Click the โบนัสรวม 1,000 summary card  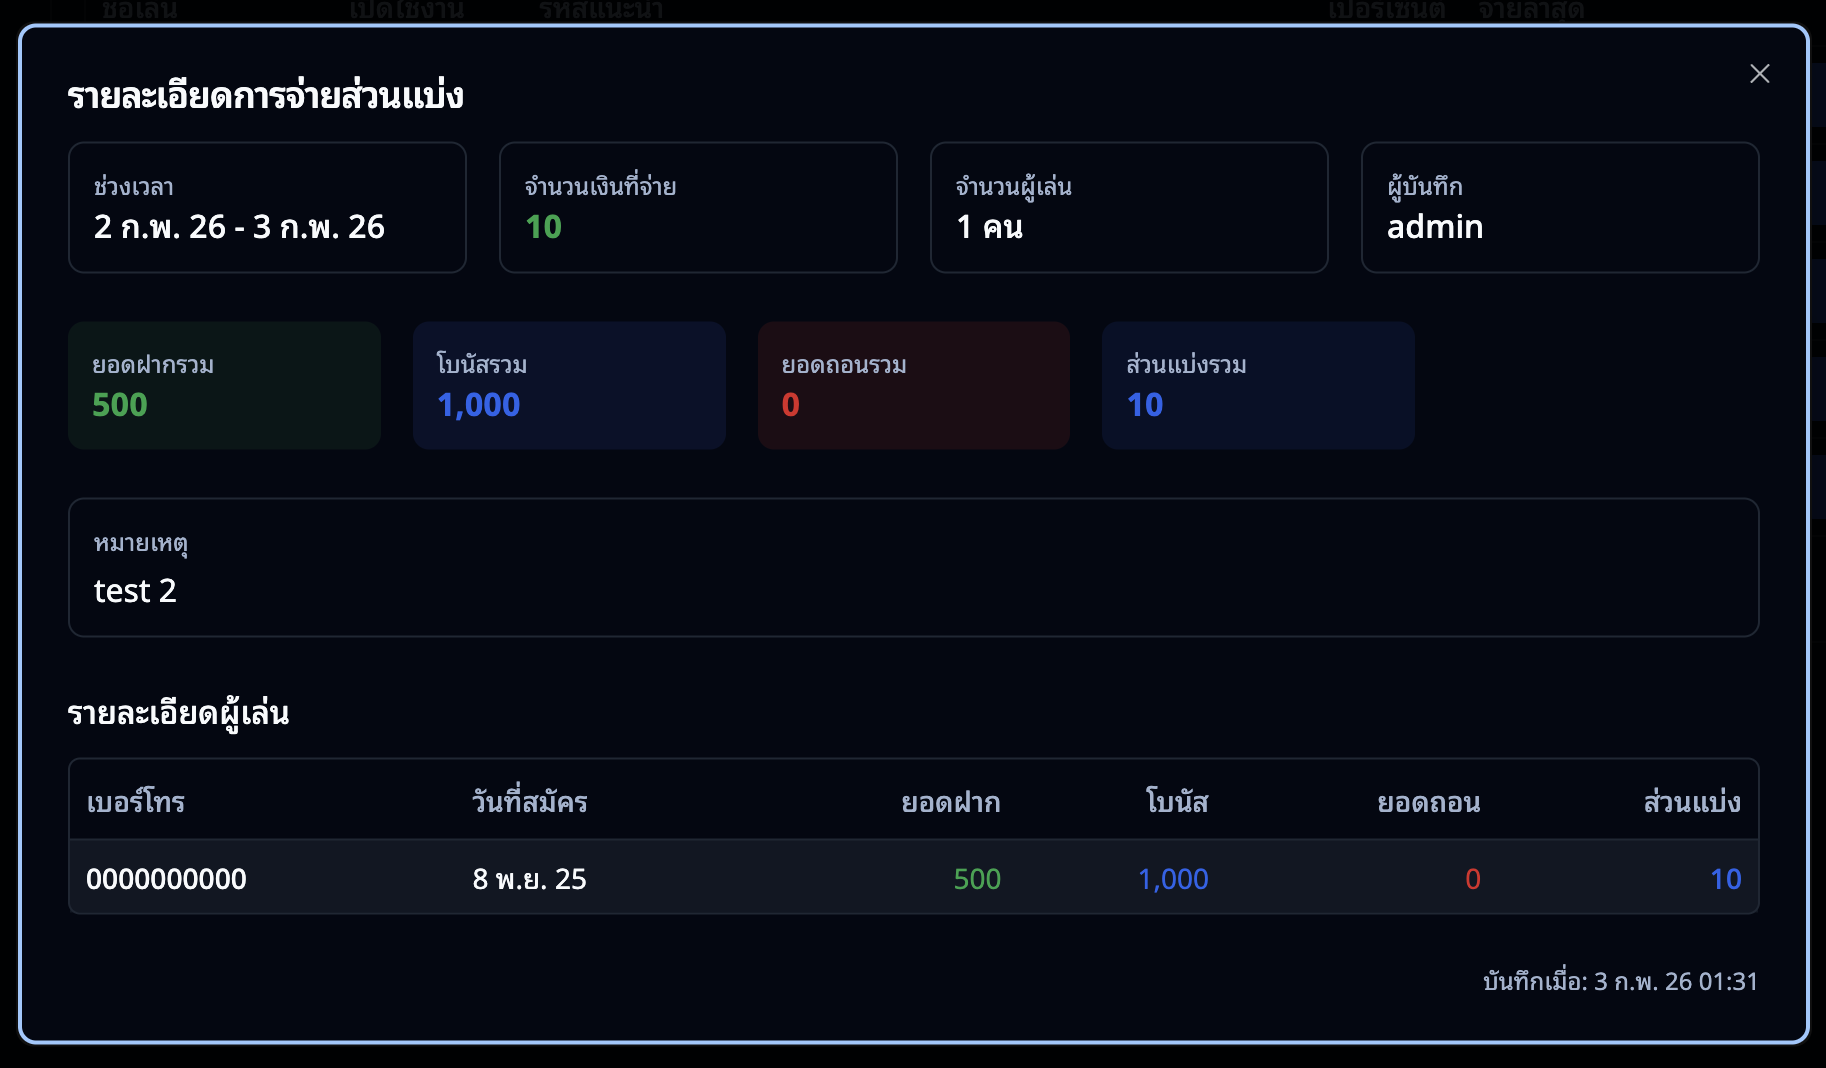[x=569, y=386]
